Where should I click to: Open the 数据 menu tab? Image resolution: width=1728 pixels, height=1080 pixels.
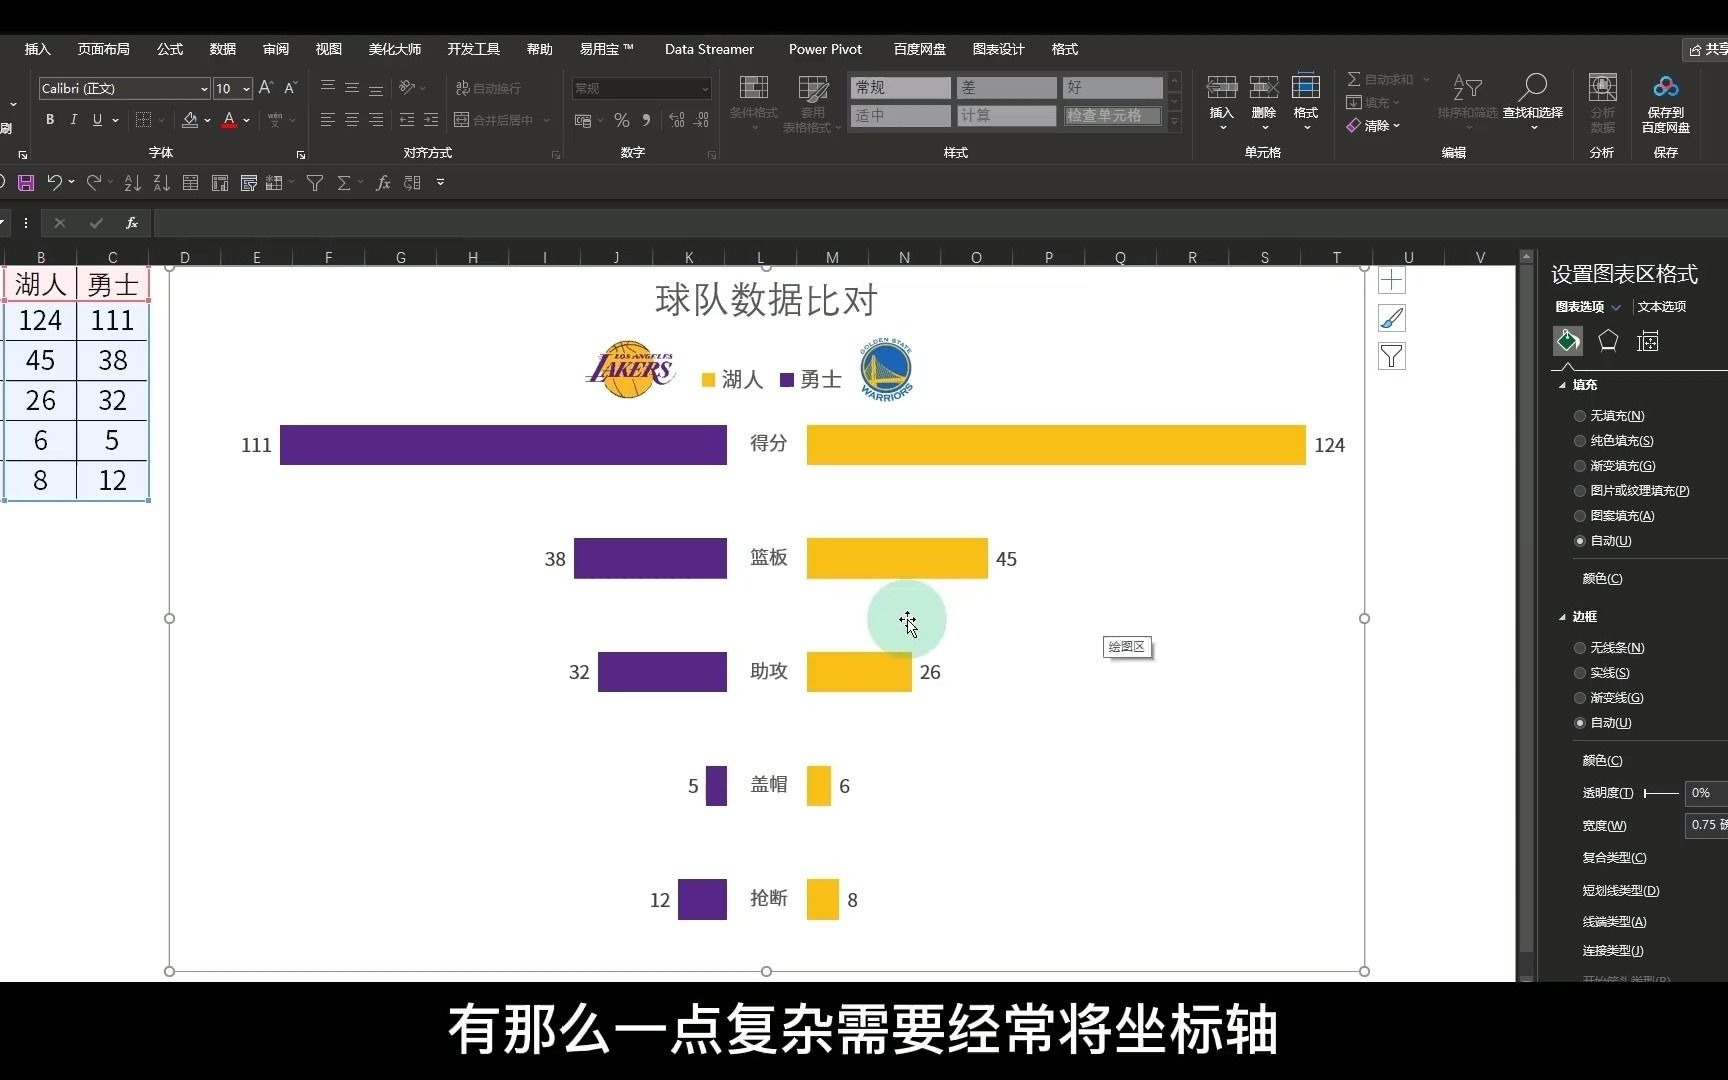pyautogui.click(x=222, y=48)
